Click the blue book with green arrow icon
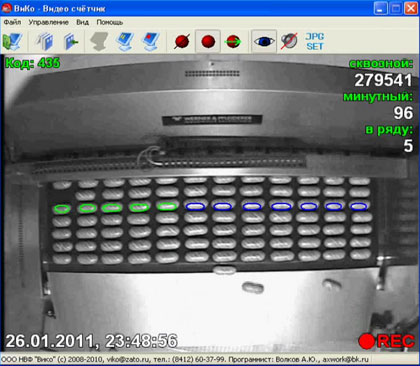Image resolution: width=420 pixels, height=366 pixels. pyautogui.click(x=71, y=41)
